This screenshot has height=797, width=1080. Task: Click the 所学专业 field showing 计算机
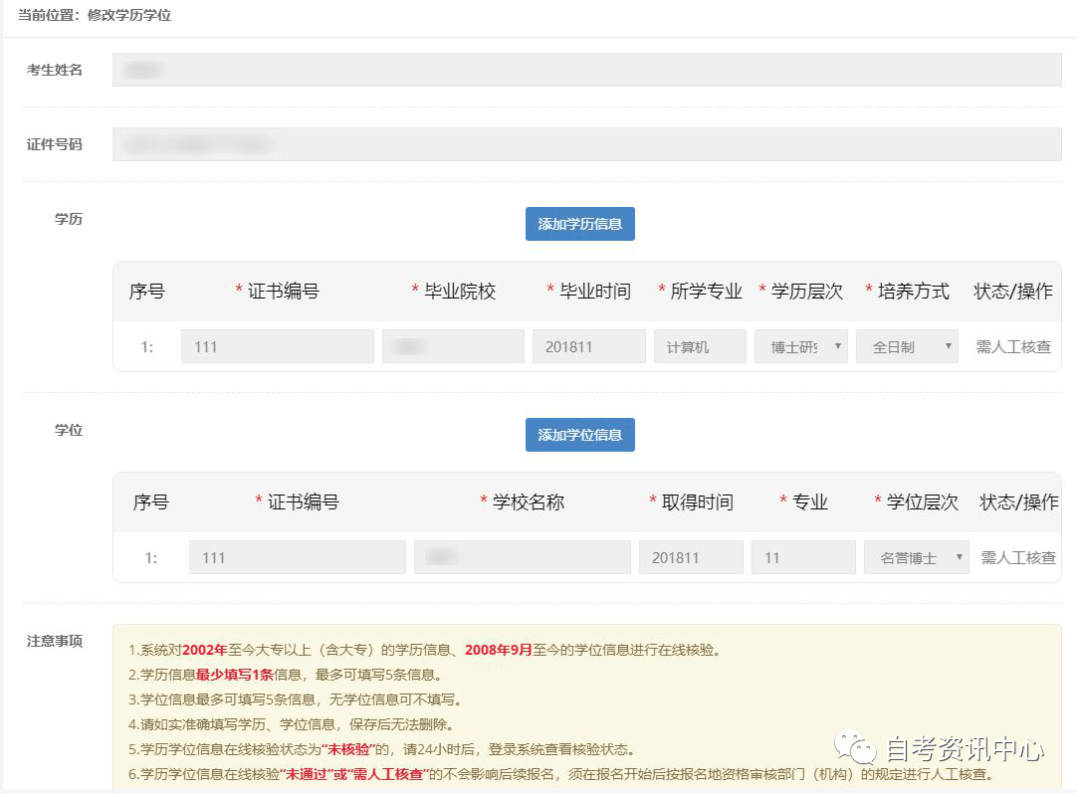point(700,346)
